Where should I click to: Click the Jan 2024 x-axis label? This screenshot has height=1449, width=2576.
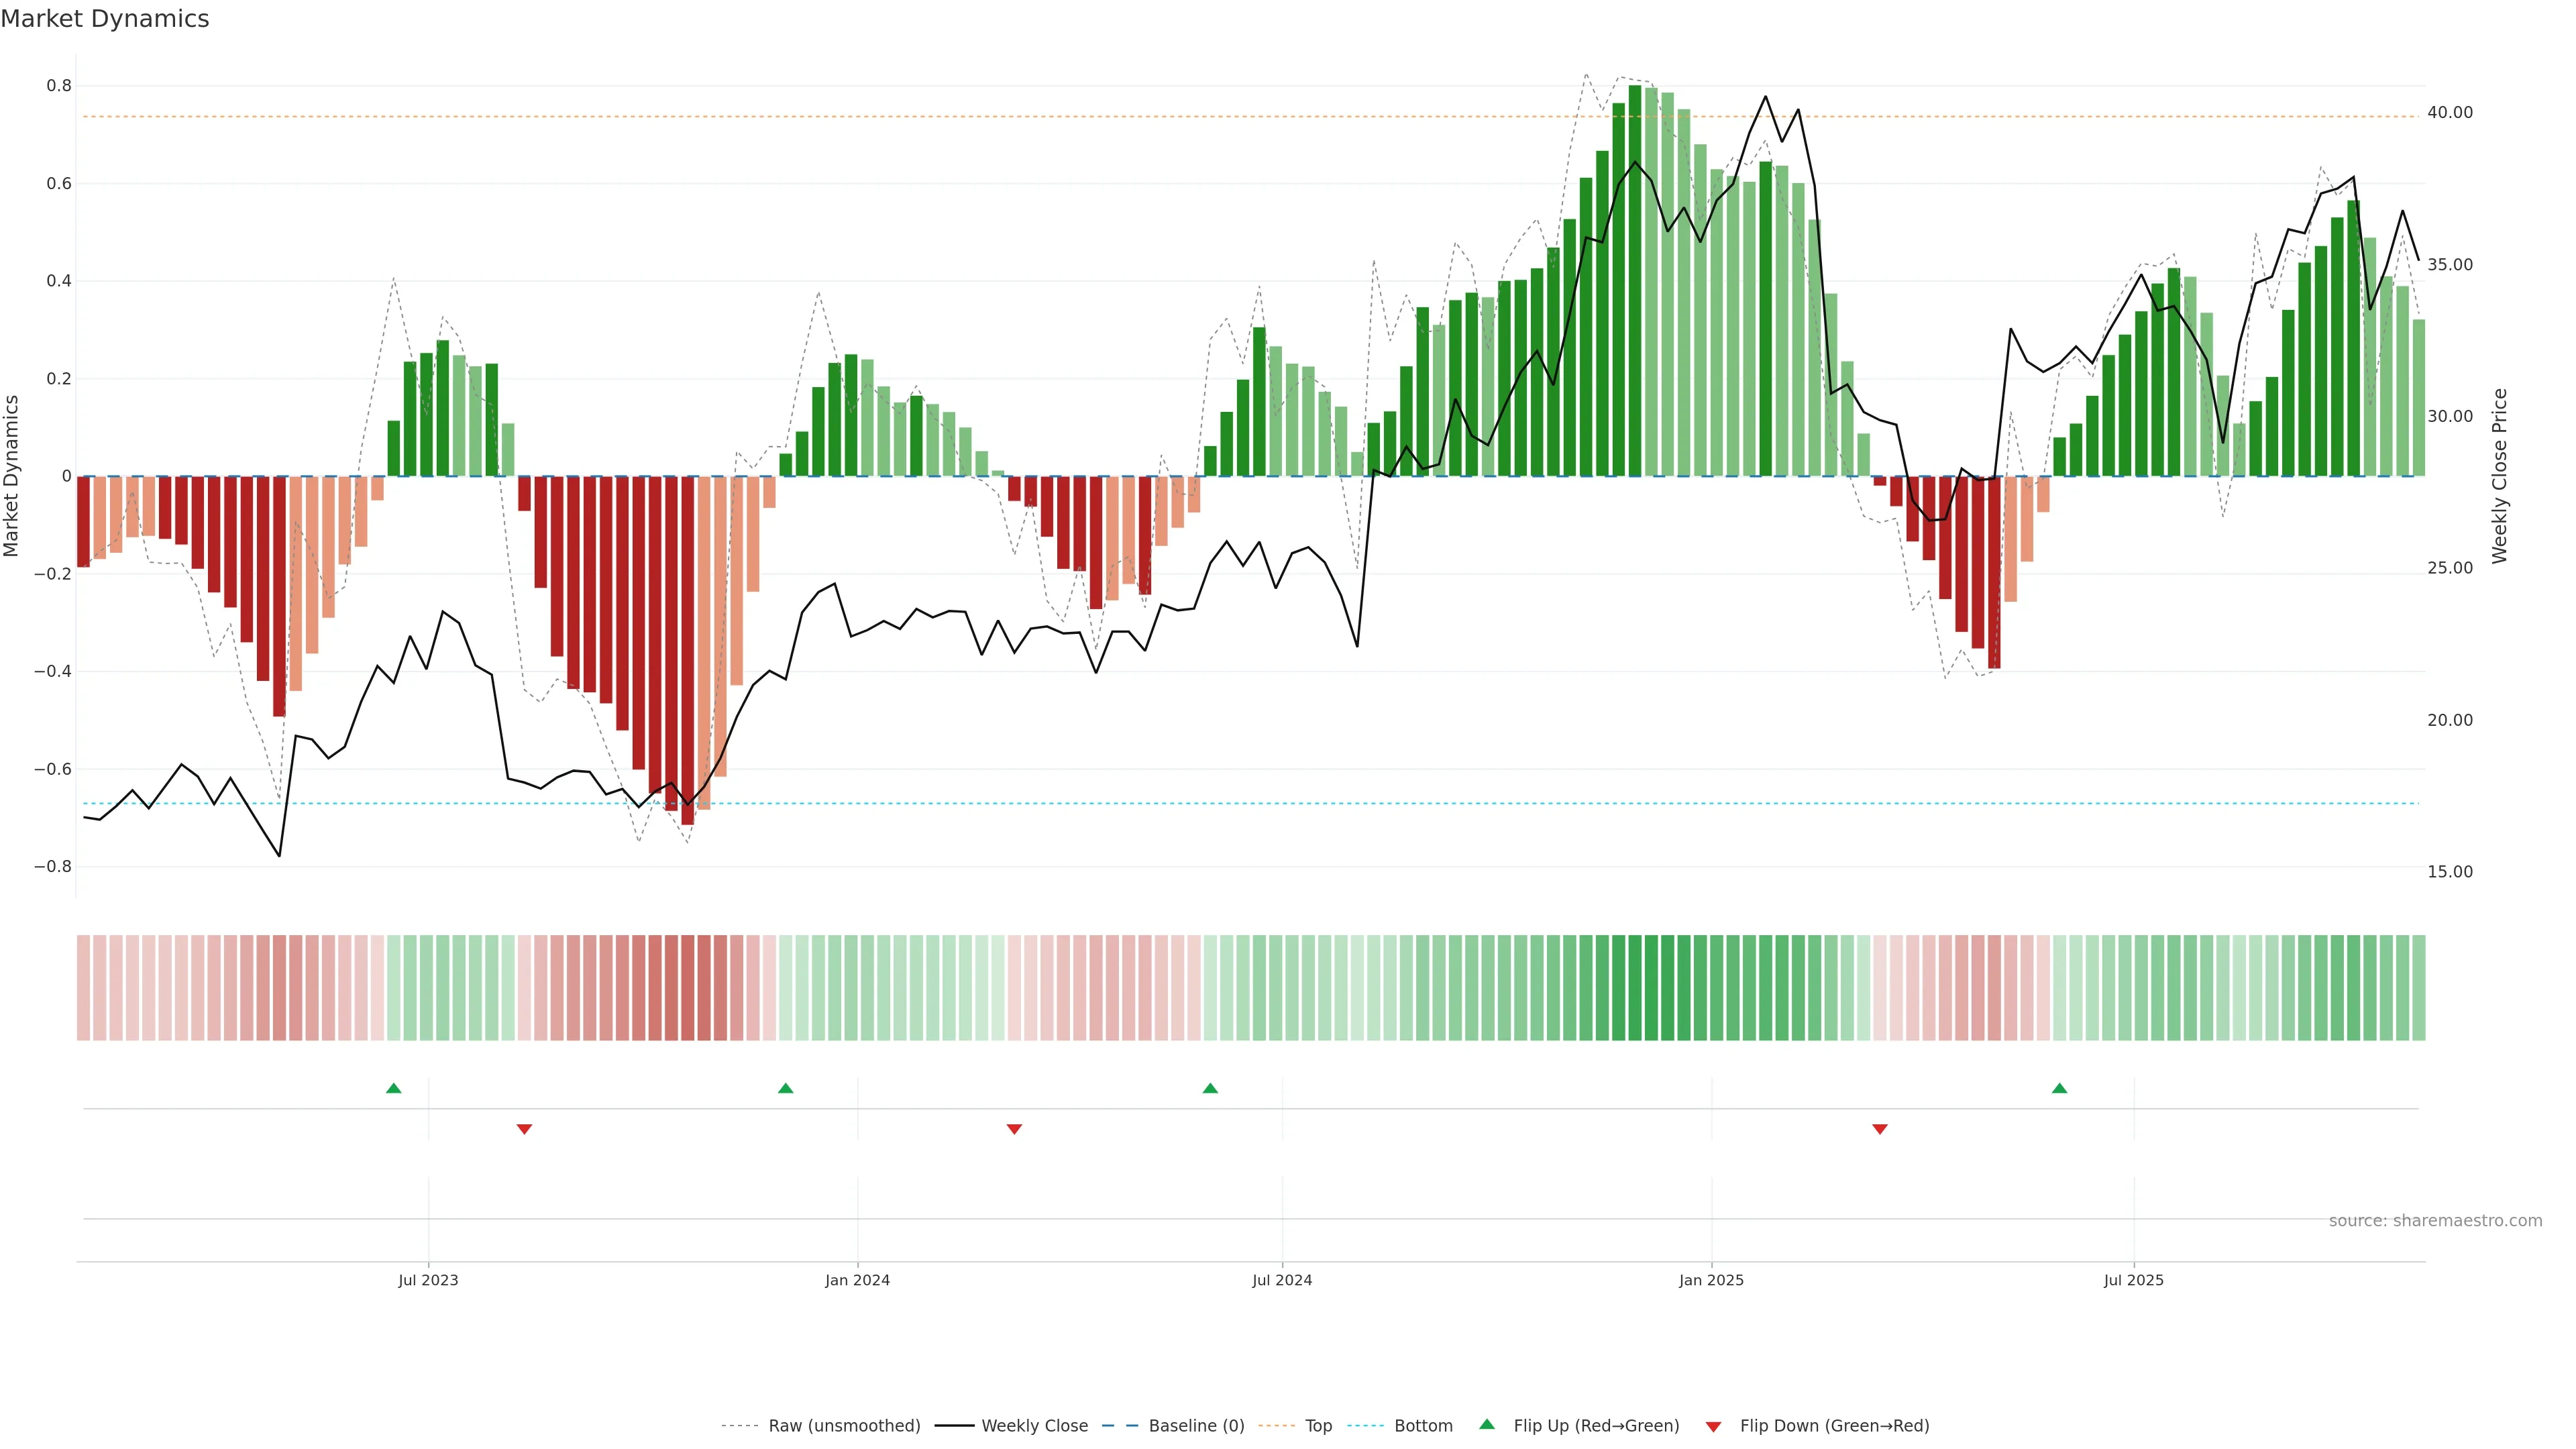click(x=857, y=1280)
